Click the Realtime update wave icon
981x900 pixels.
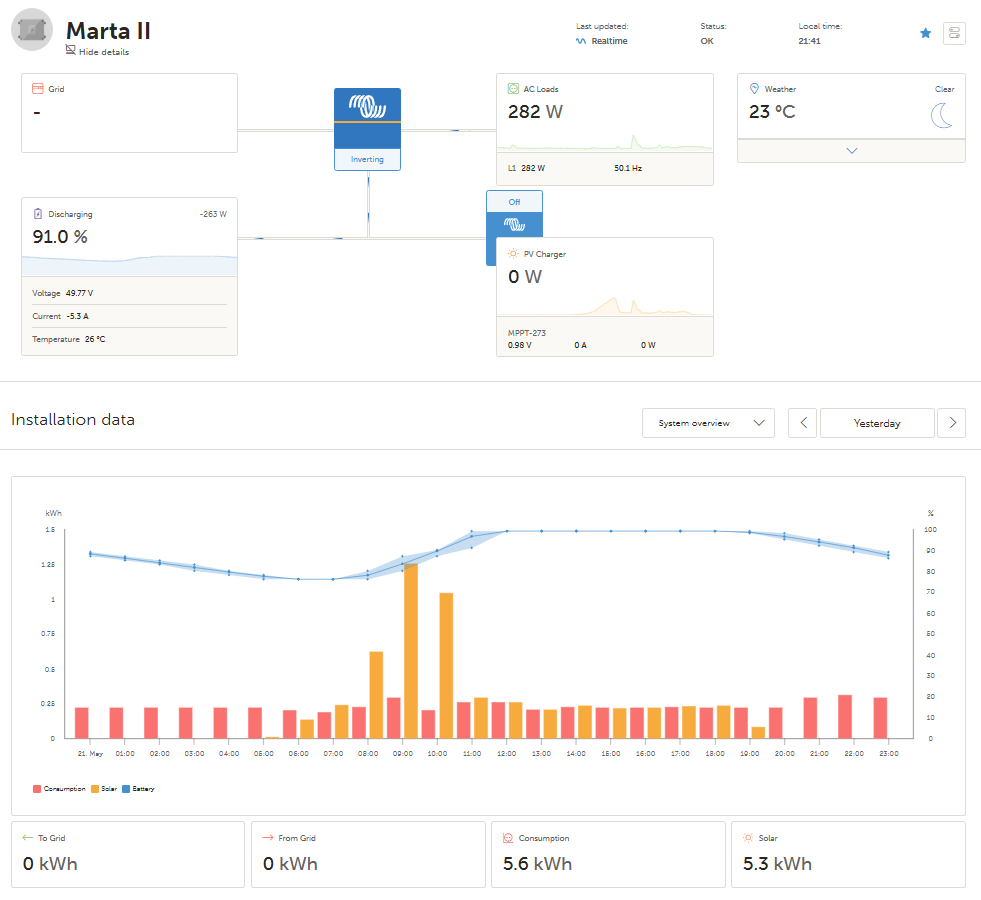click(581, 41)
